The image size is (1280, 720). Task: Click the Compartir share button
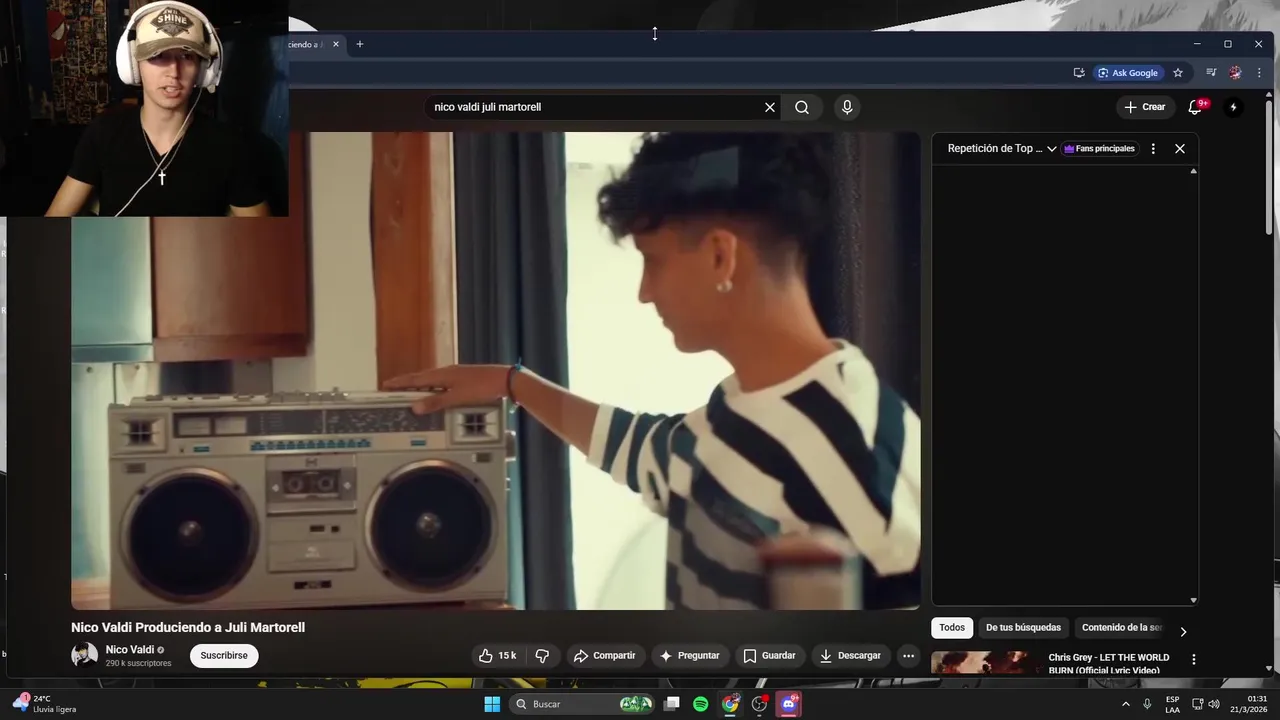click(x=605, y=656)
